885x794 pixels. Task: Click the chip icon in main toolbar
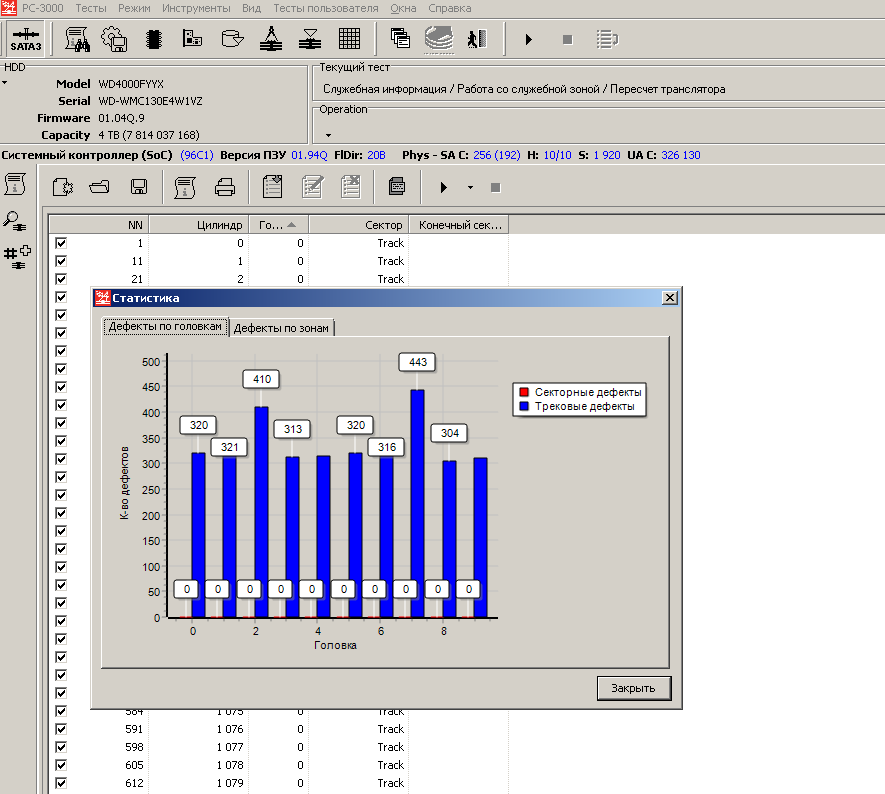click(x=154, y=39)
